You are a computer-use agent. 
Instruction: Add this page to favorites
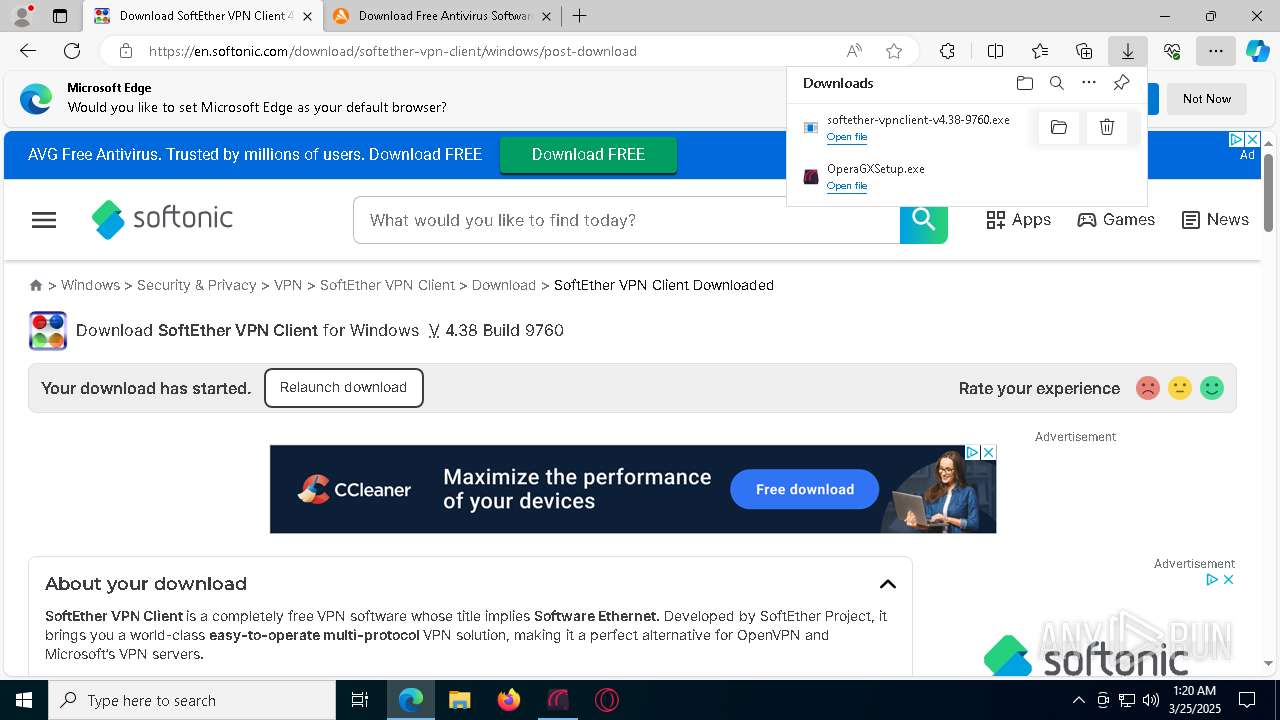pos(894,51)
